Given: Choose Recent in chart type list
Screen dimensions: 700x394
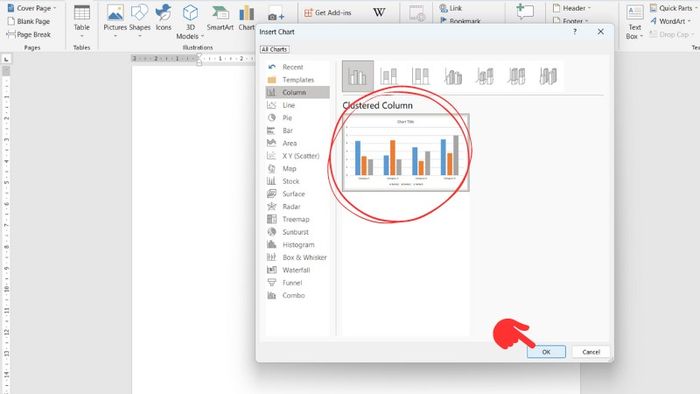Looking at the screenshot, I should tap(297, 67).
